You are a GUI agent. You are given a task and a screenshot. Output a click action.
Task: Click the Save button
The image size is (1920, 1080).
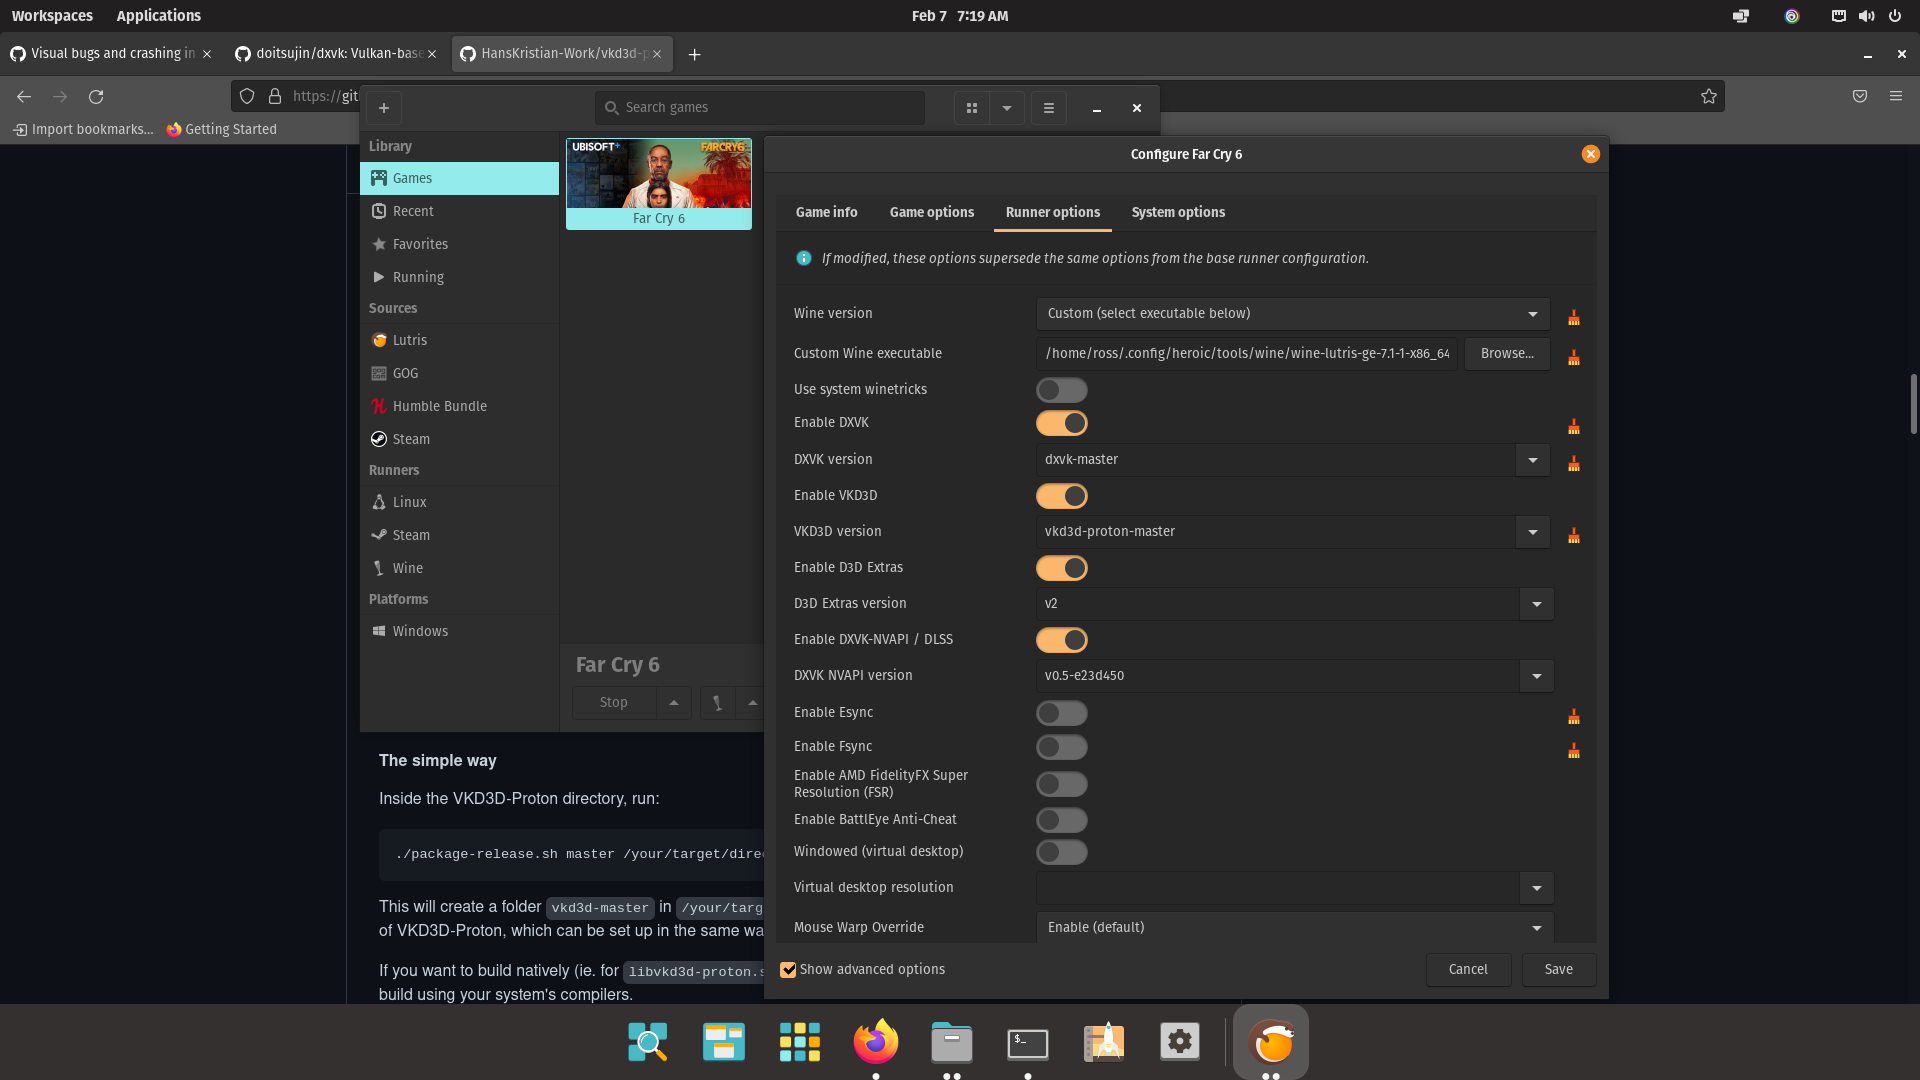tap(1558, 970)
